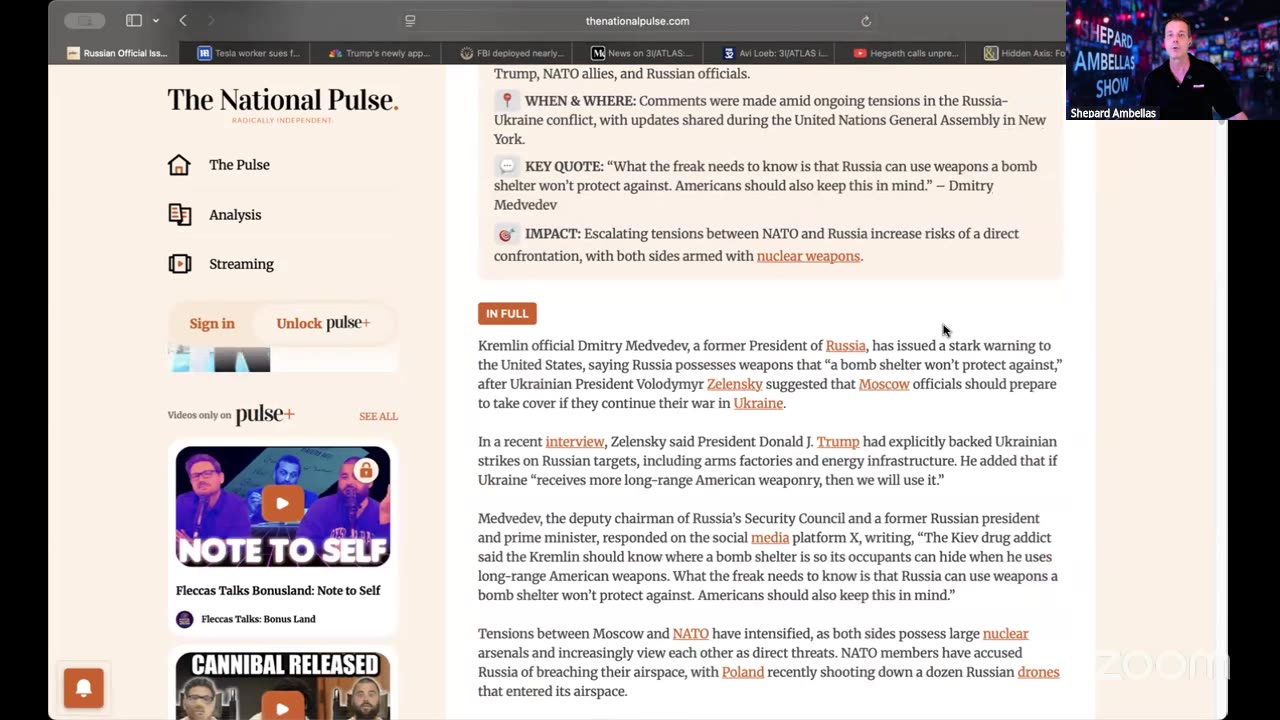1280x720 pixels.
Task: Click the Shepard Ambellas name label
Action: [1113, 114]
